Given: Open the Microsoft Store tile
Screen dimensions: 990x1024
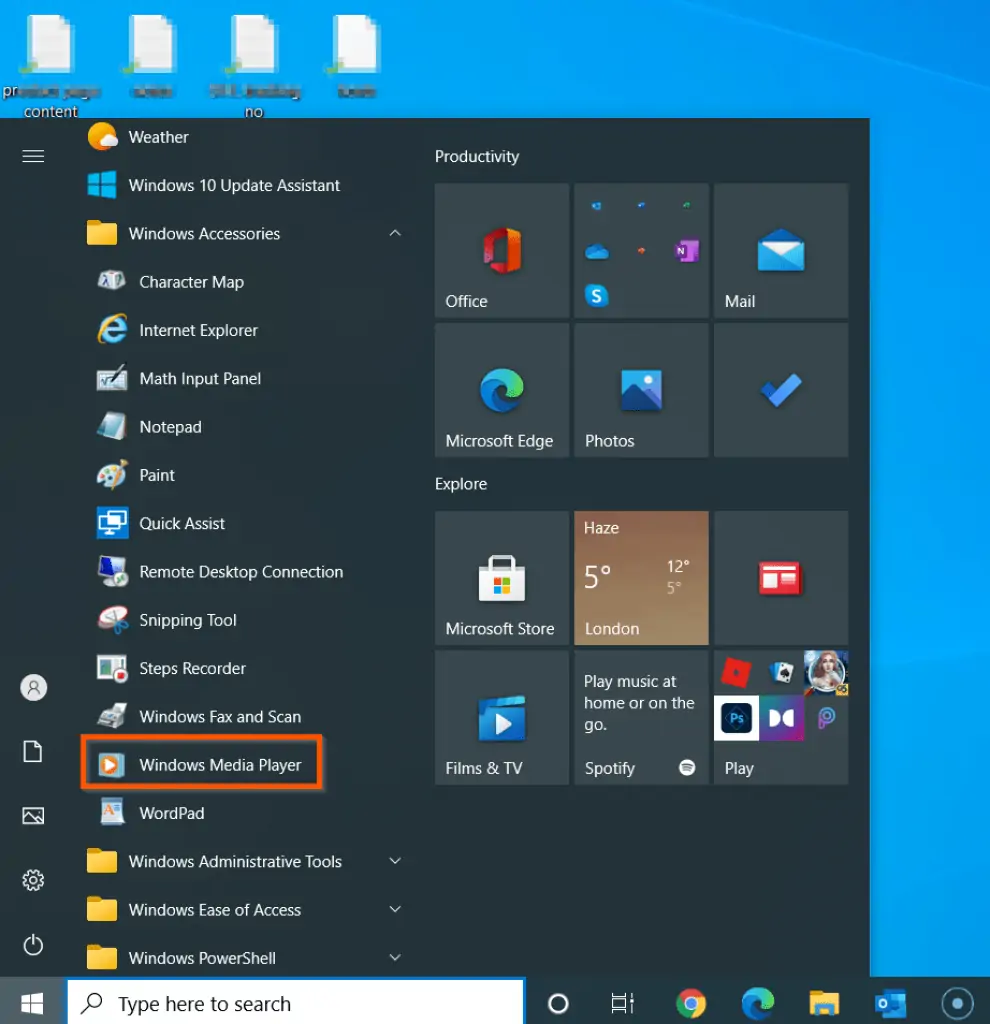Looking at the screenshot, I should [501, 578].
